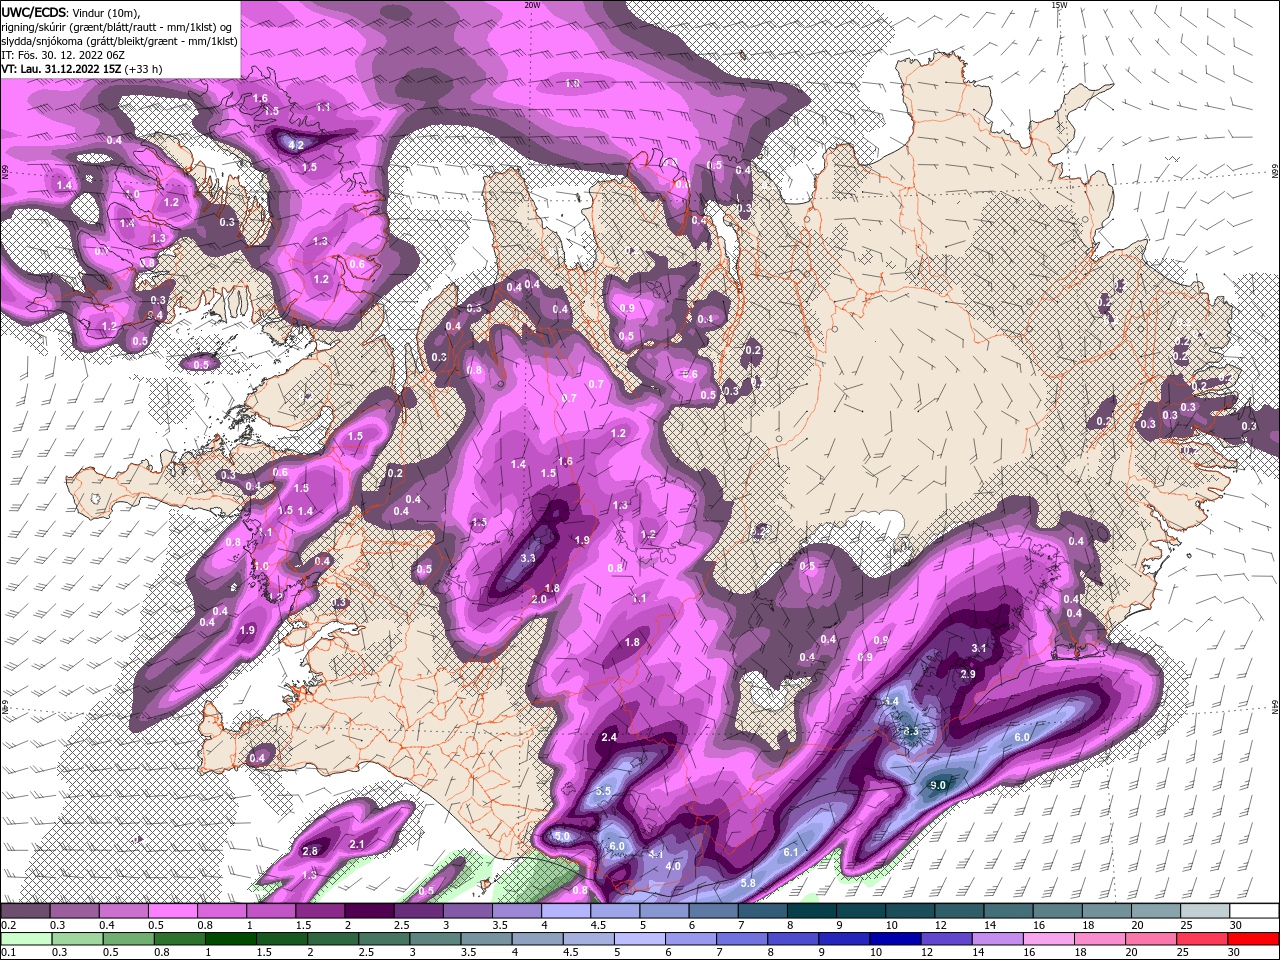Image resolution: width=1280 pixels, height=960 pixels.
Task: Click the 2.1 precipitation label
Action: pyautogui.click(x=357, y=844)
